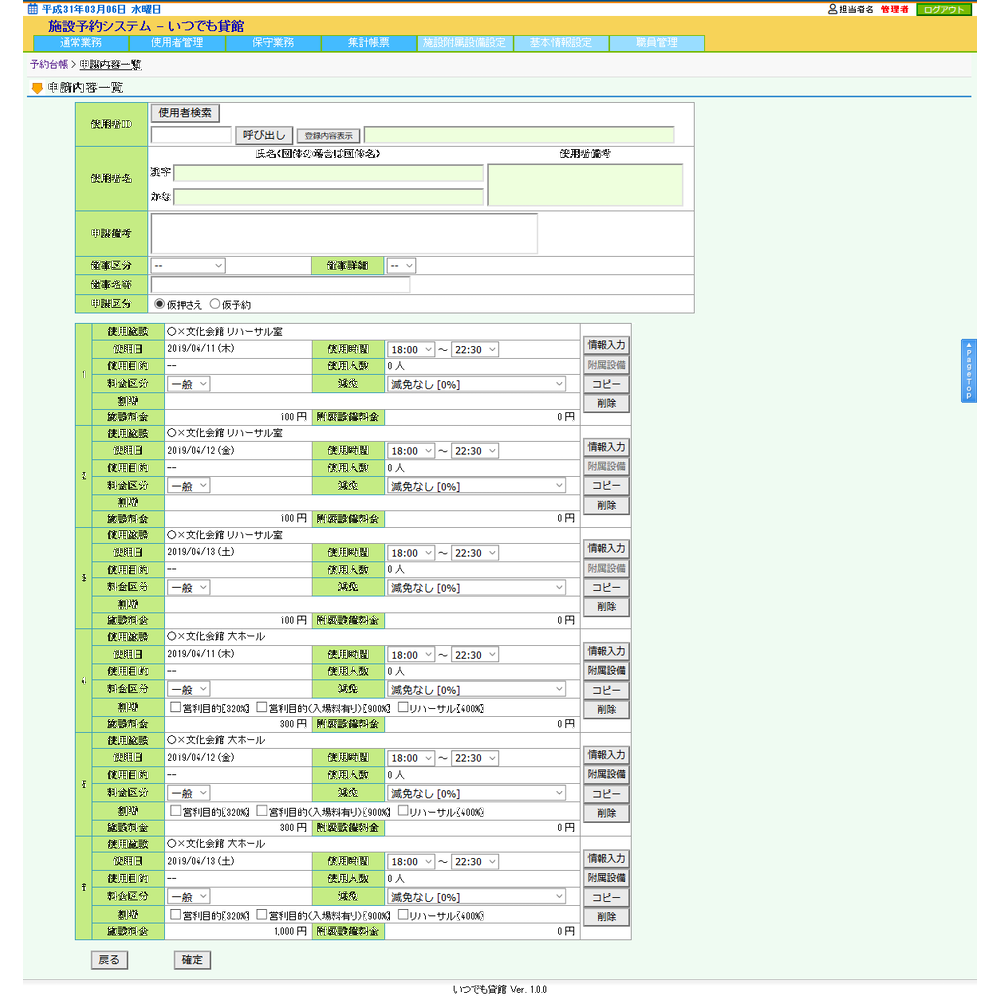Focus the 申請備考 text area
Screen dimensions: 1000x1000
point(344,233)
